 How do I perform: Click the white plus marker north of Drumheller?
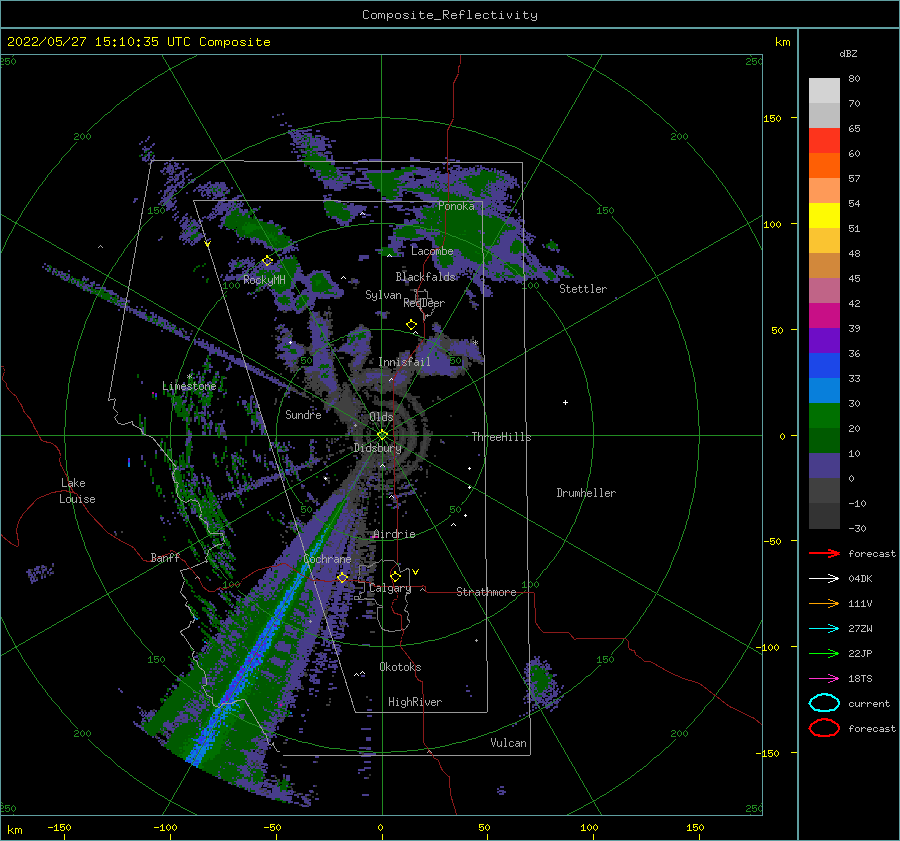(565, 402)
